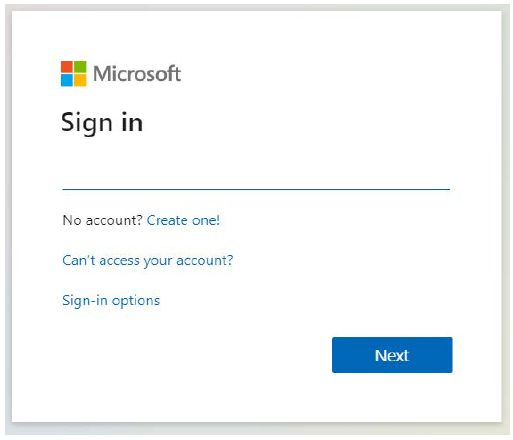Click the "Sign in" heading
The height and width of the screenshot is (440, 513).
click(102, 123)
